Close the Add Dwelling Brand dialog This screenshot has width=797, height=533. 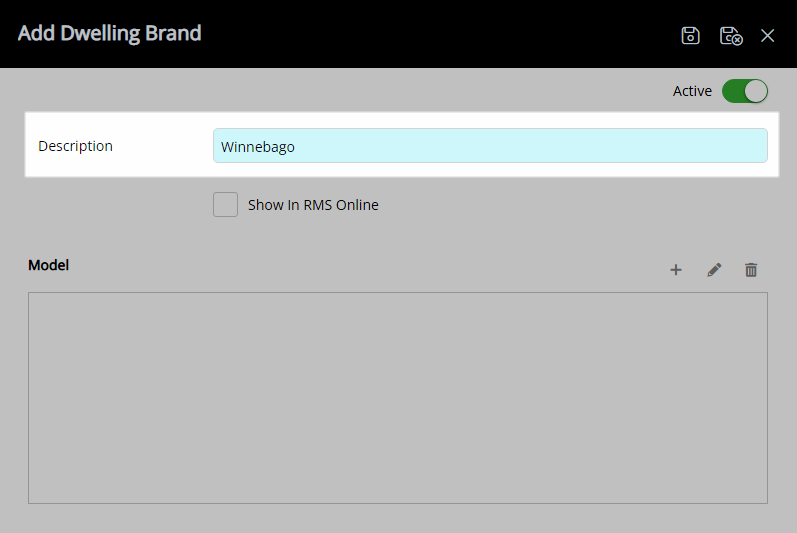pyautogui.click(x=768, y=35)
